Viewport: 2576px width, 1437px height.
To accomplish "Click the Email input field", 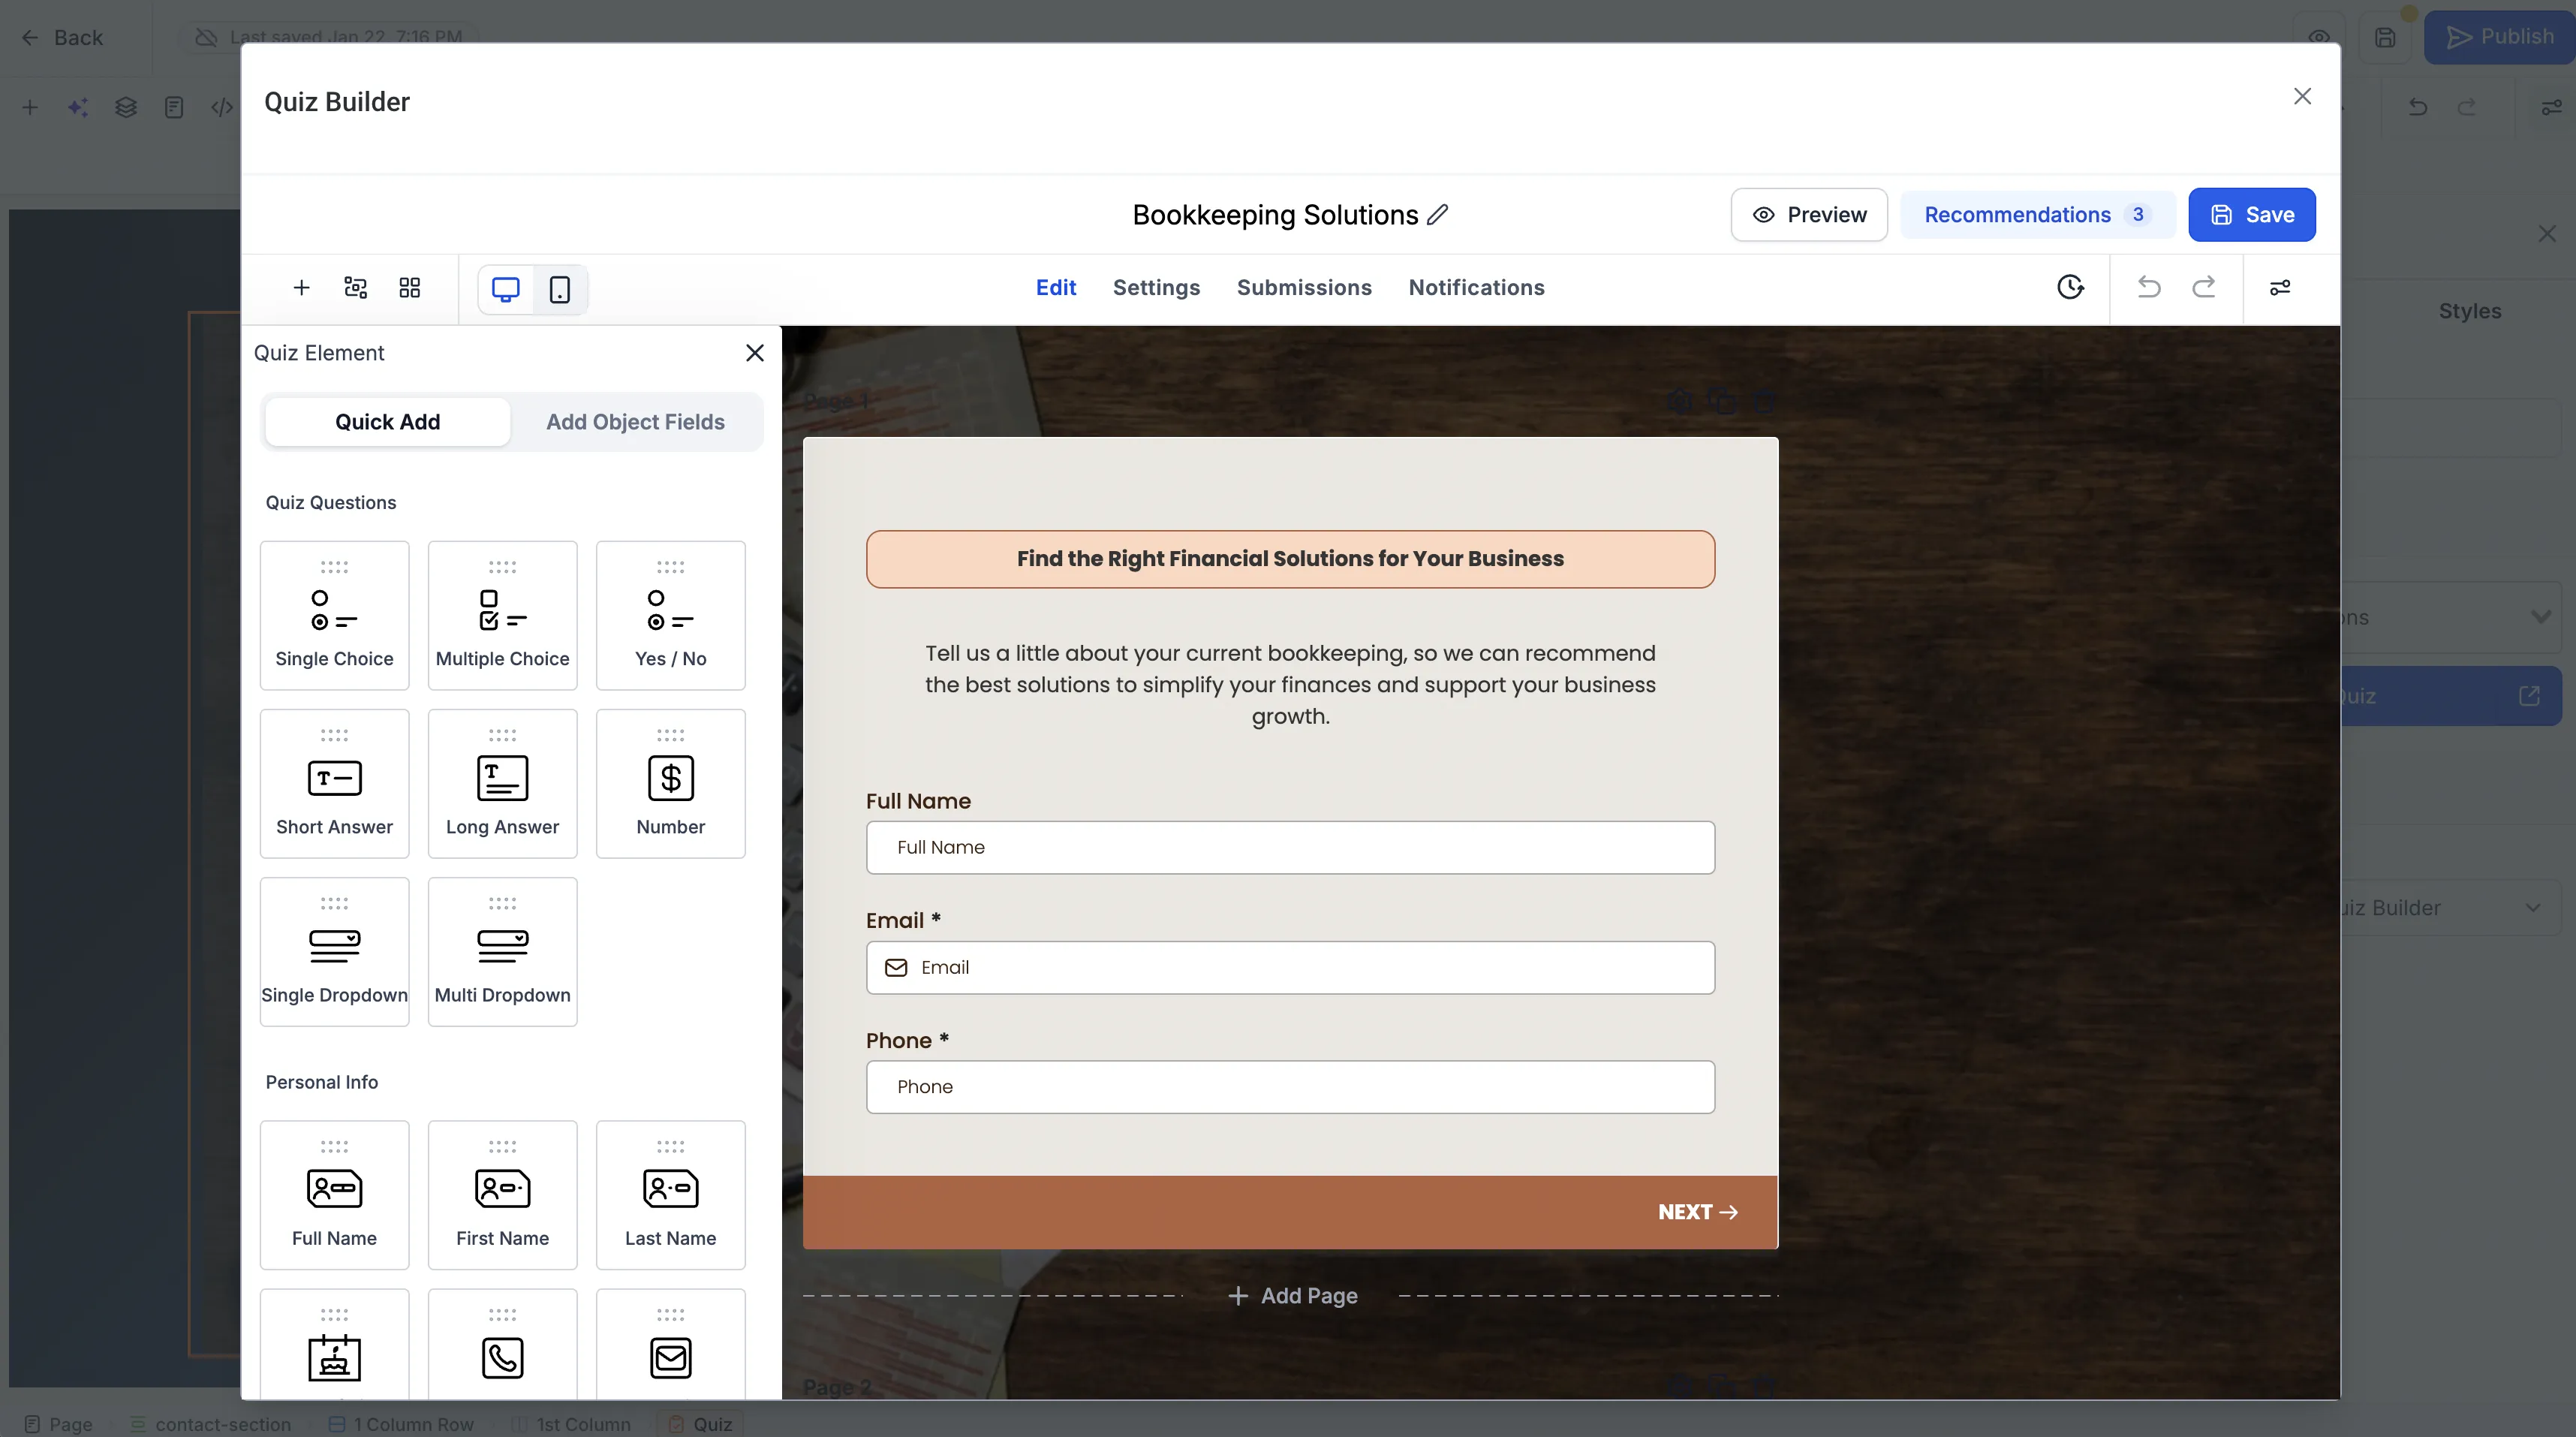I will point(1290,967).
